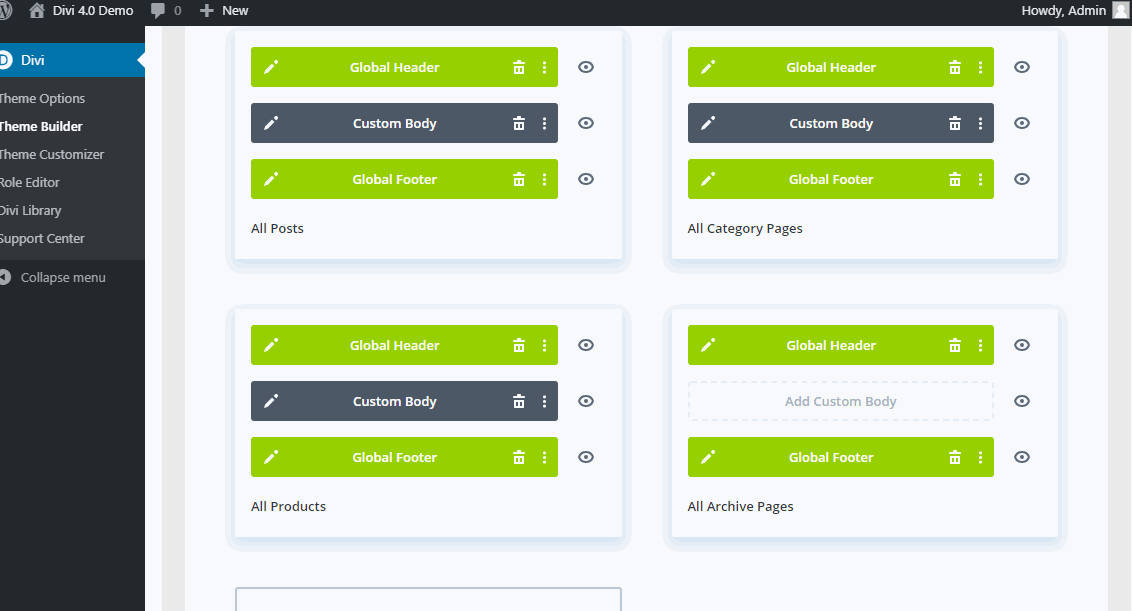Edit Custom Body in All Products template
Image resolution: width=1132 pixels, height=611 pixels.
271,402
